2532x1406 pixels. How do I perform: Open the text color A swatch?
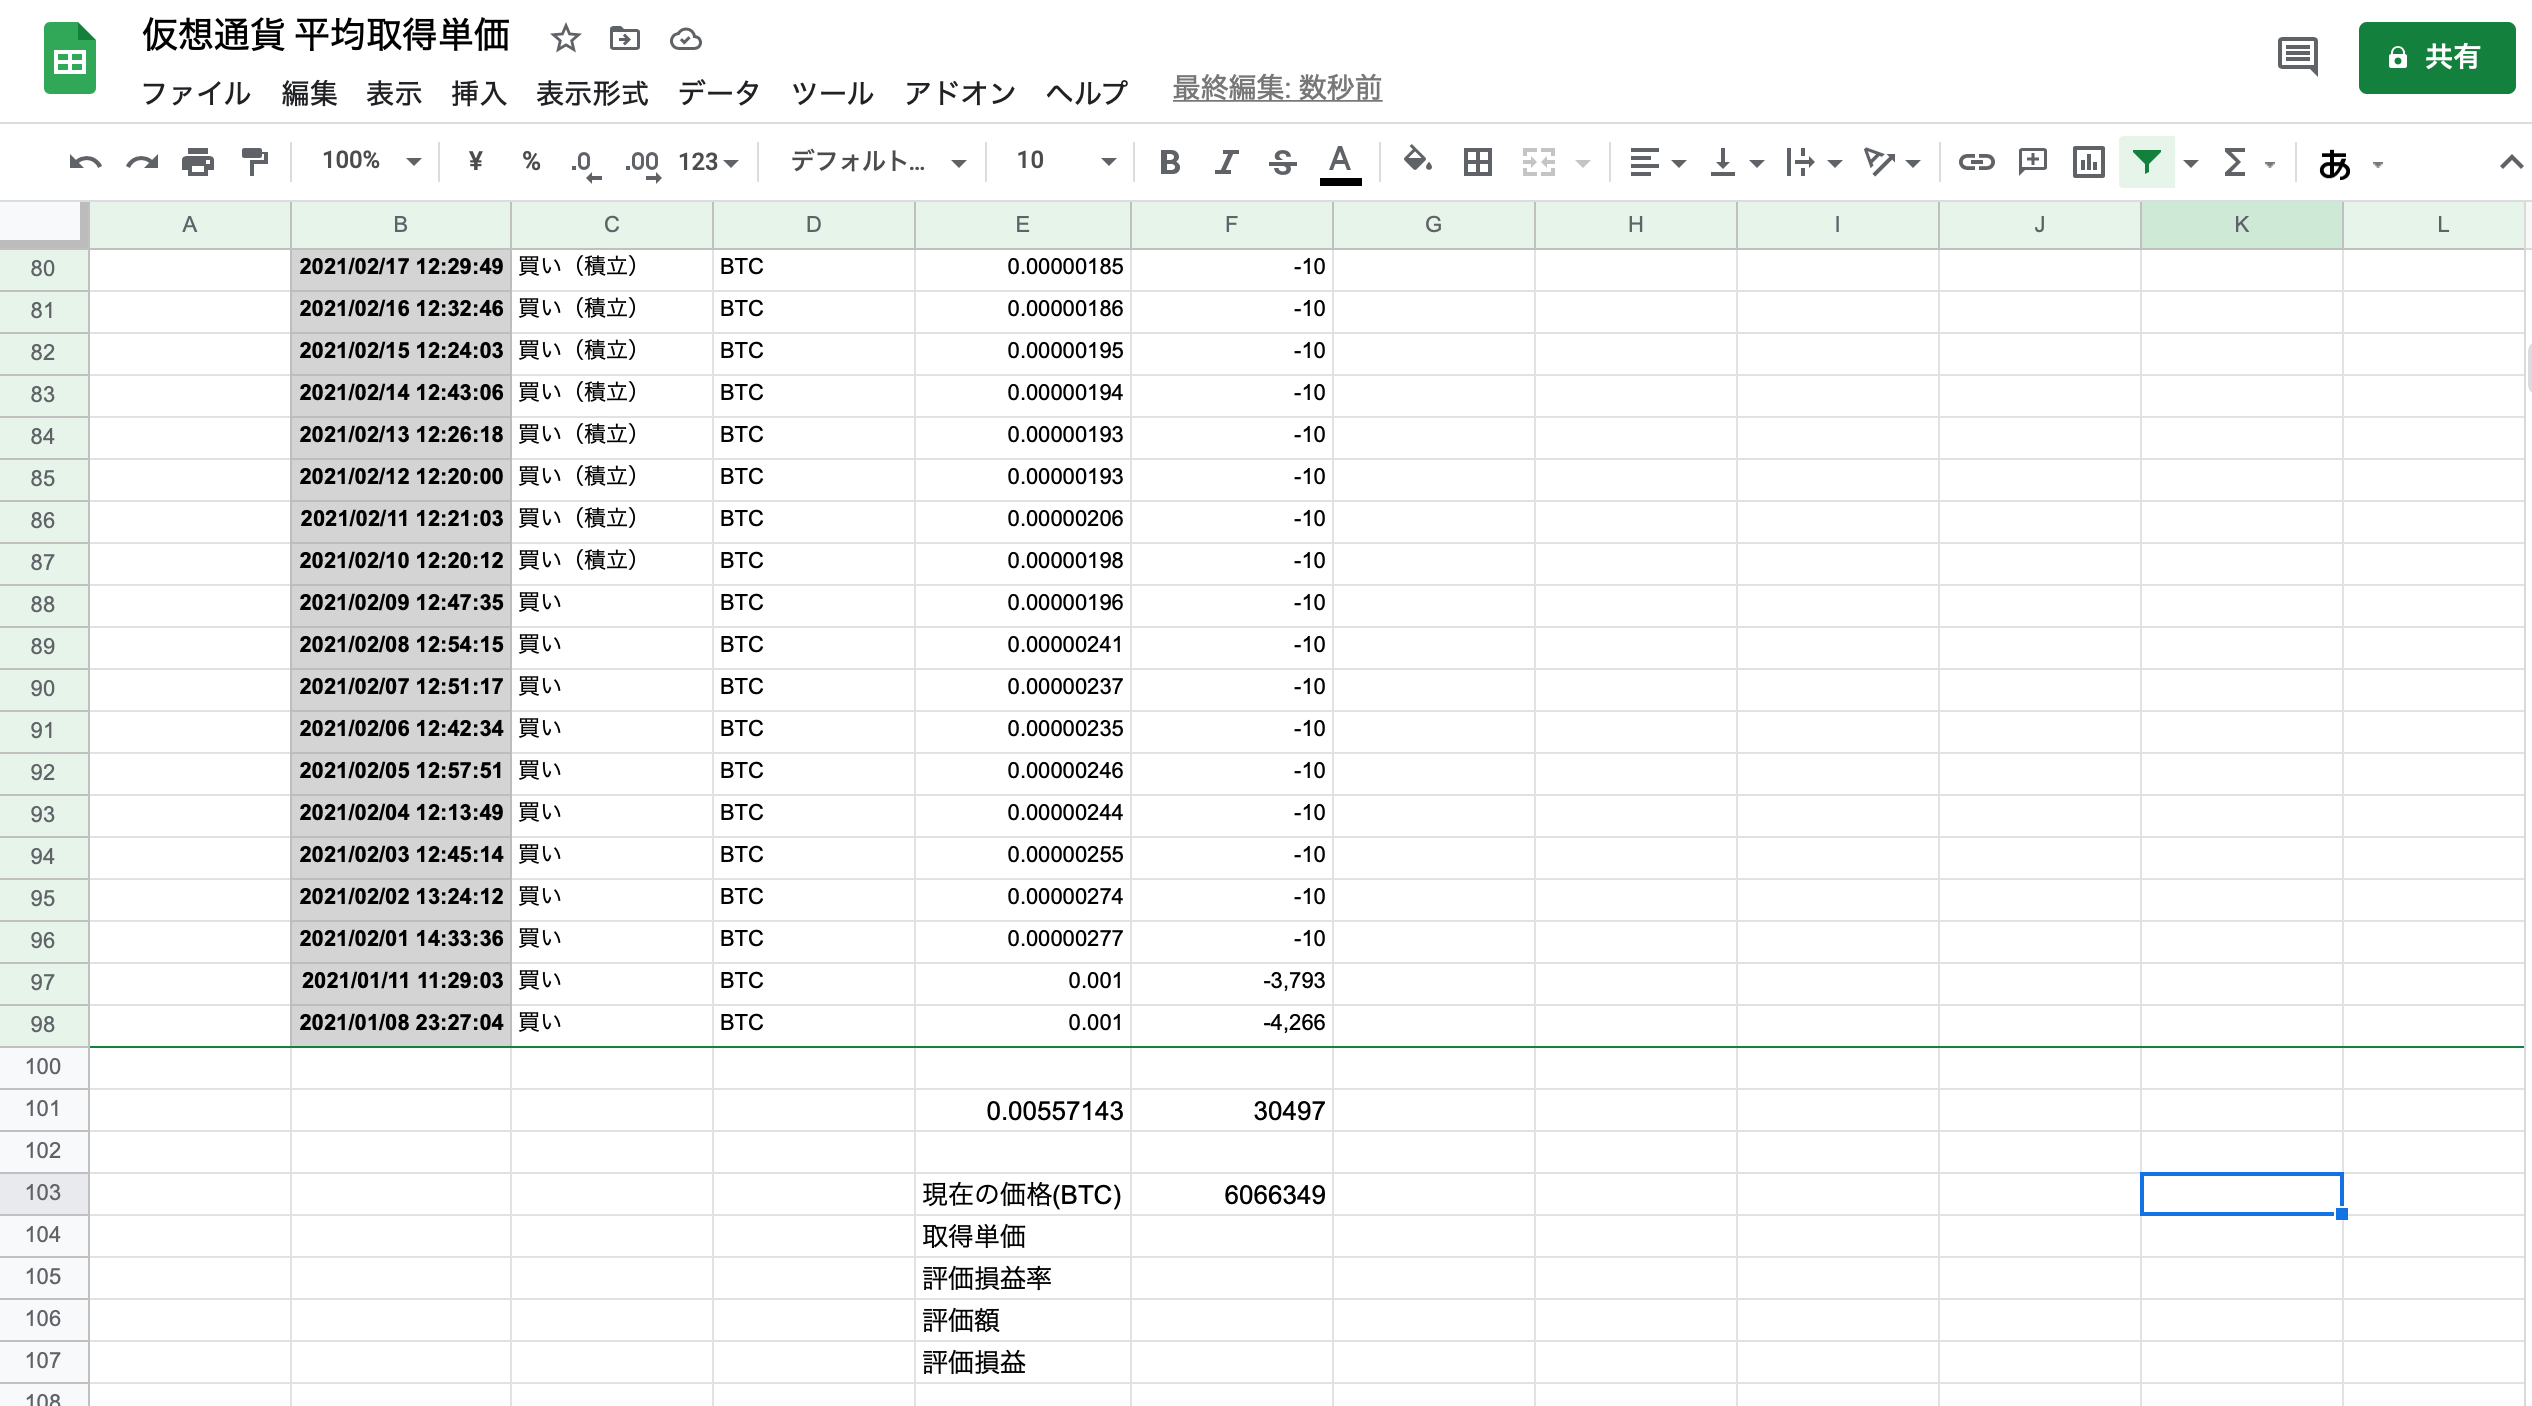[x=1340, y=162]
